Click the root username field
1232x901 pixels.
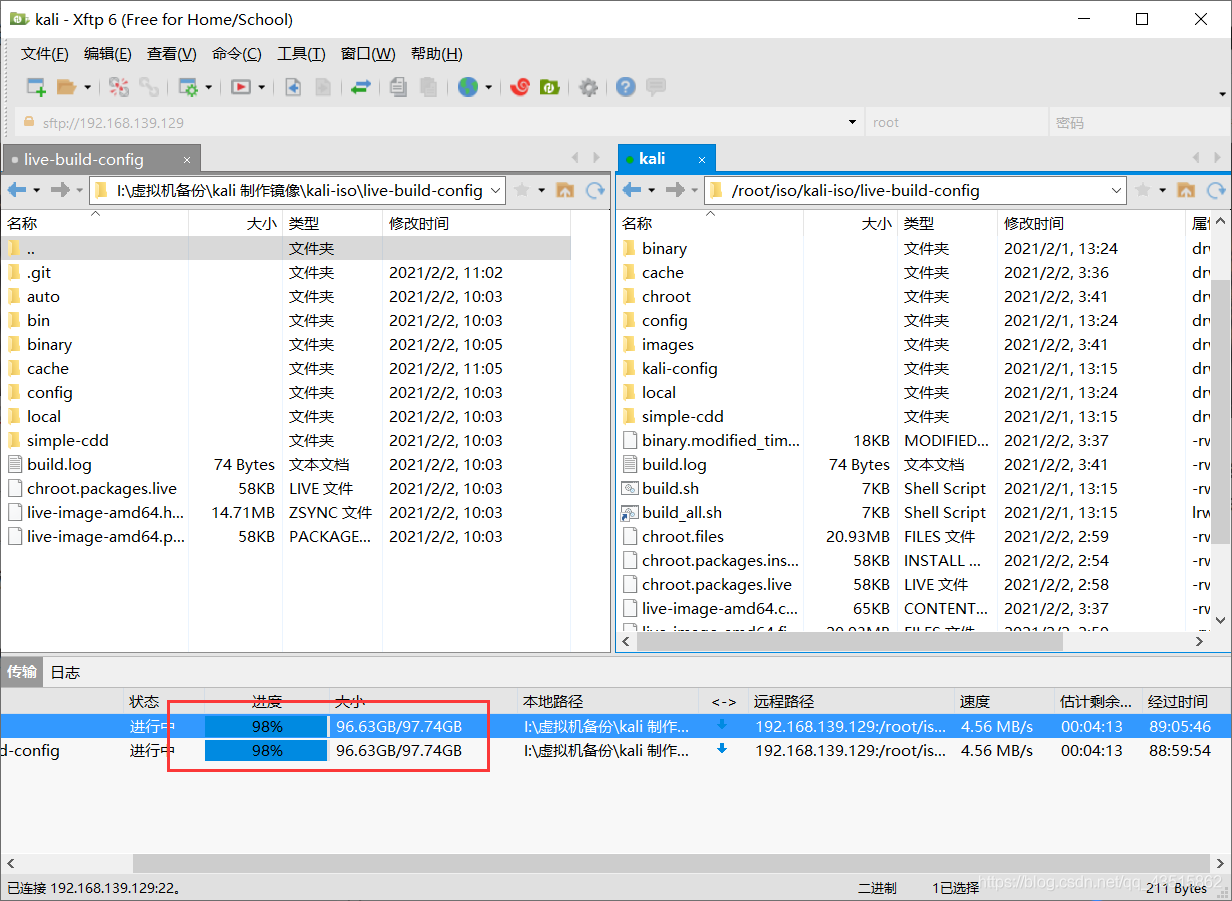956,122
